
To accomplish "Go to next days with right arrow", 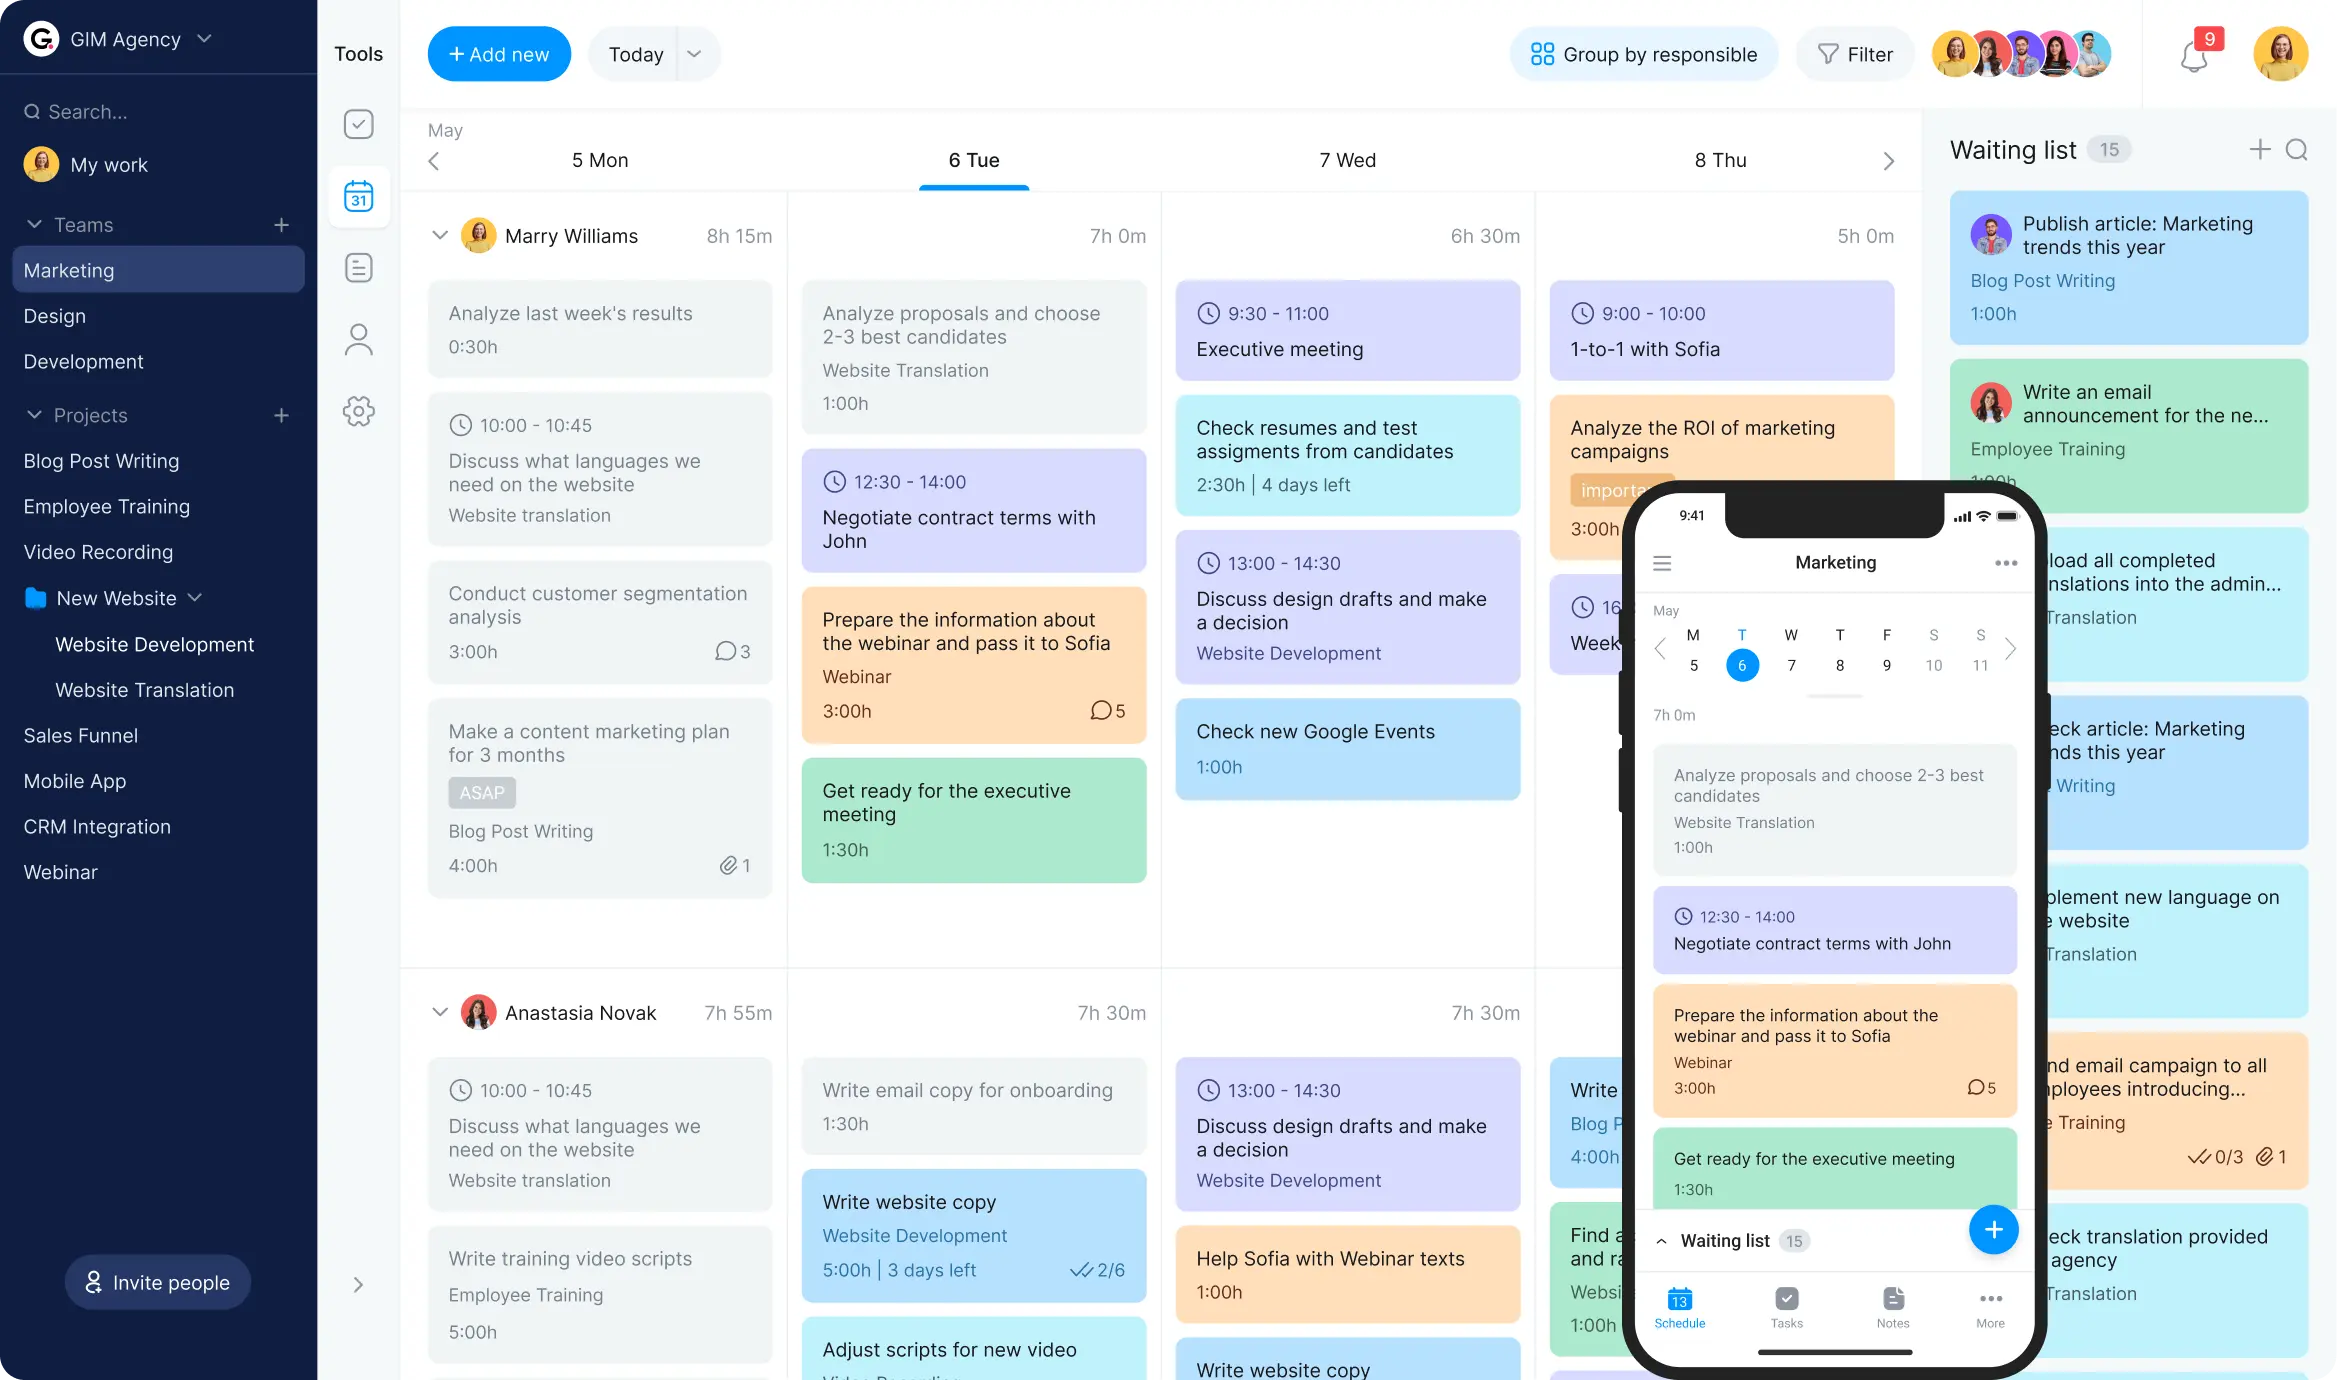I will [x=1888, y=161].
